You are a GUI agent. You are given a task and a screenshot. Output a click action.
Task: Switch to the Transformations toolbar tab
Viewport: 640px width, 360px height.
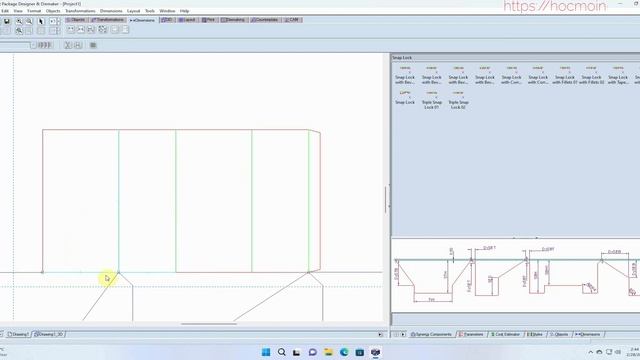108,20
